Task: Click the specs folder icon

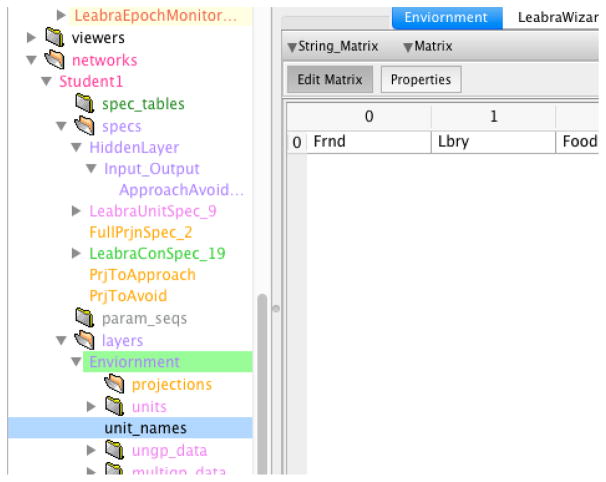Action: click(x=85, y=126)
